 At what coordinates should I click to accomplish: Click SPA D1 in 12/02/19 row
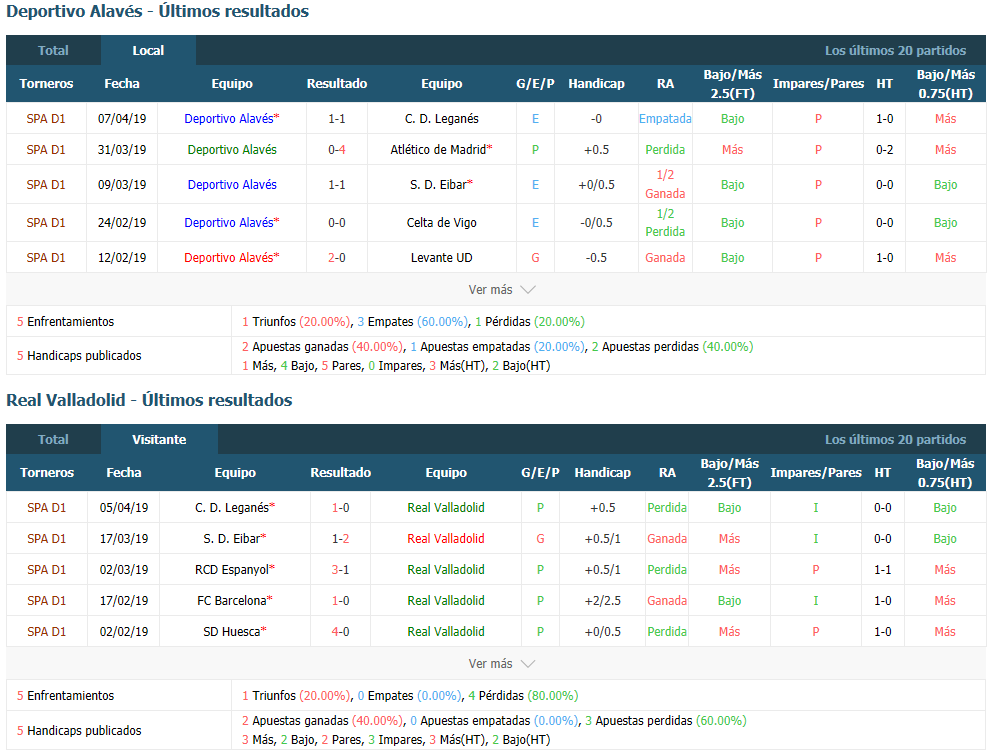pos(46,258)
